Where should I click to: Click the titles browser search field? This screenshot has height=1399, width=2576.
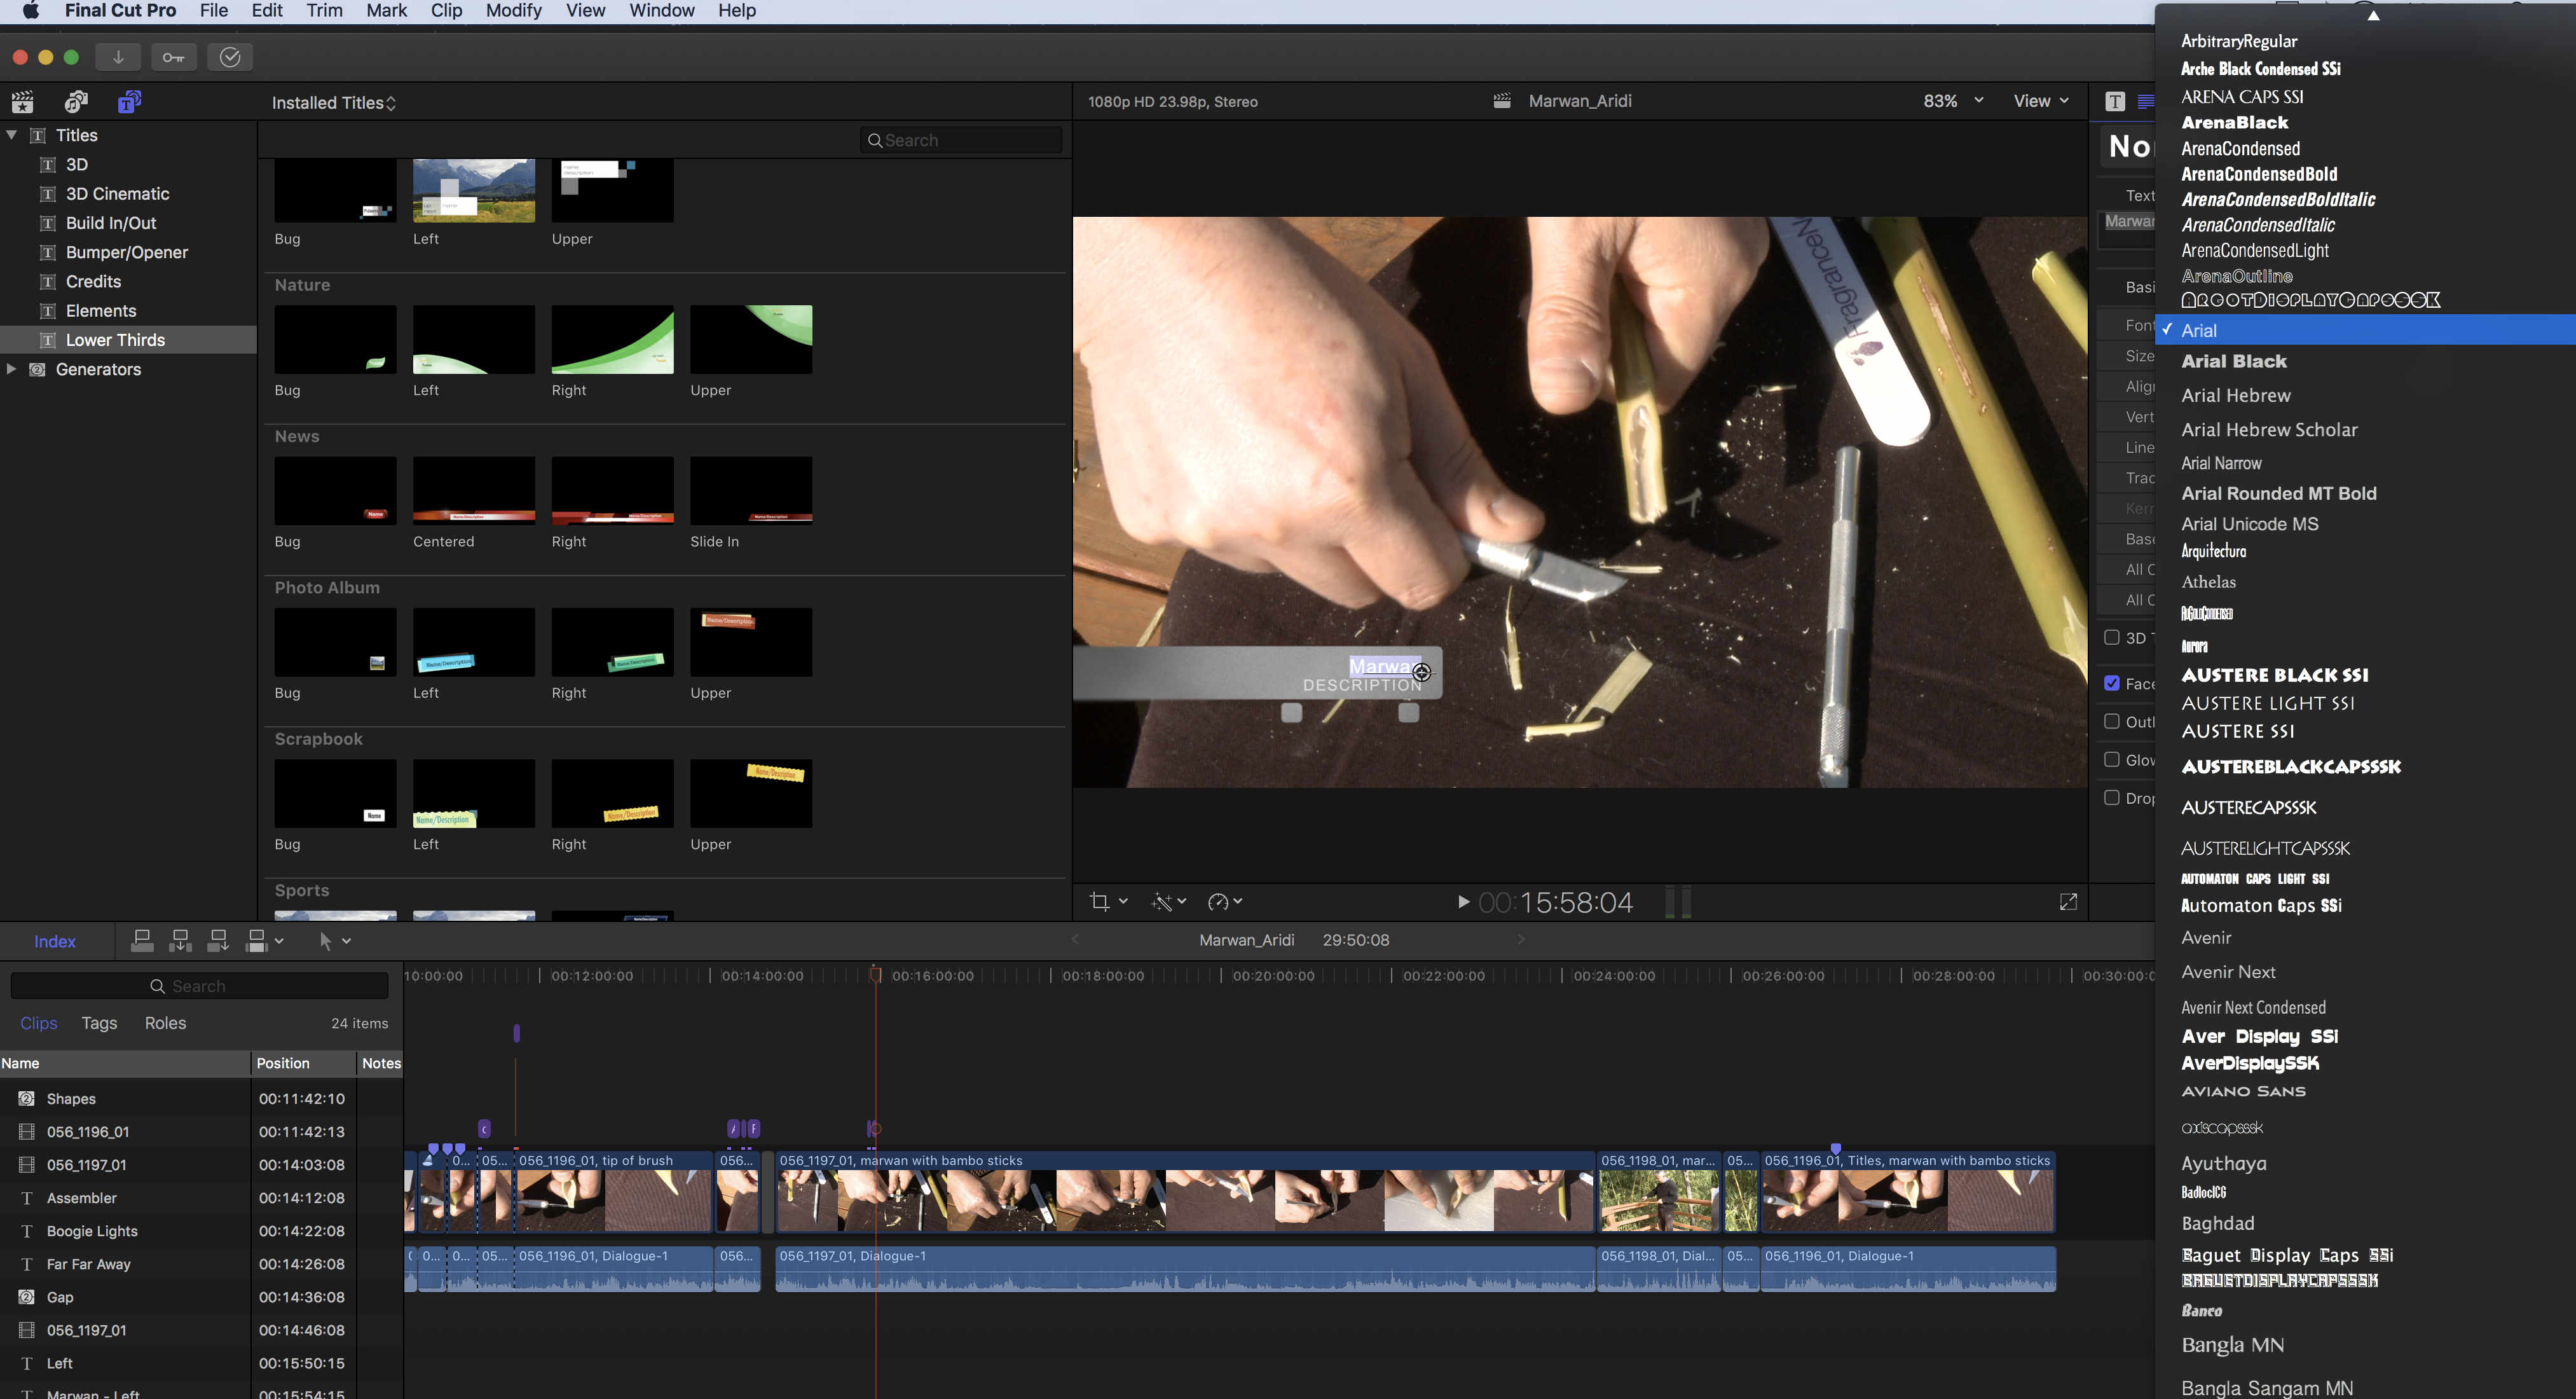[x=961, y=140]
